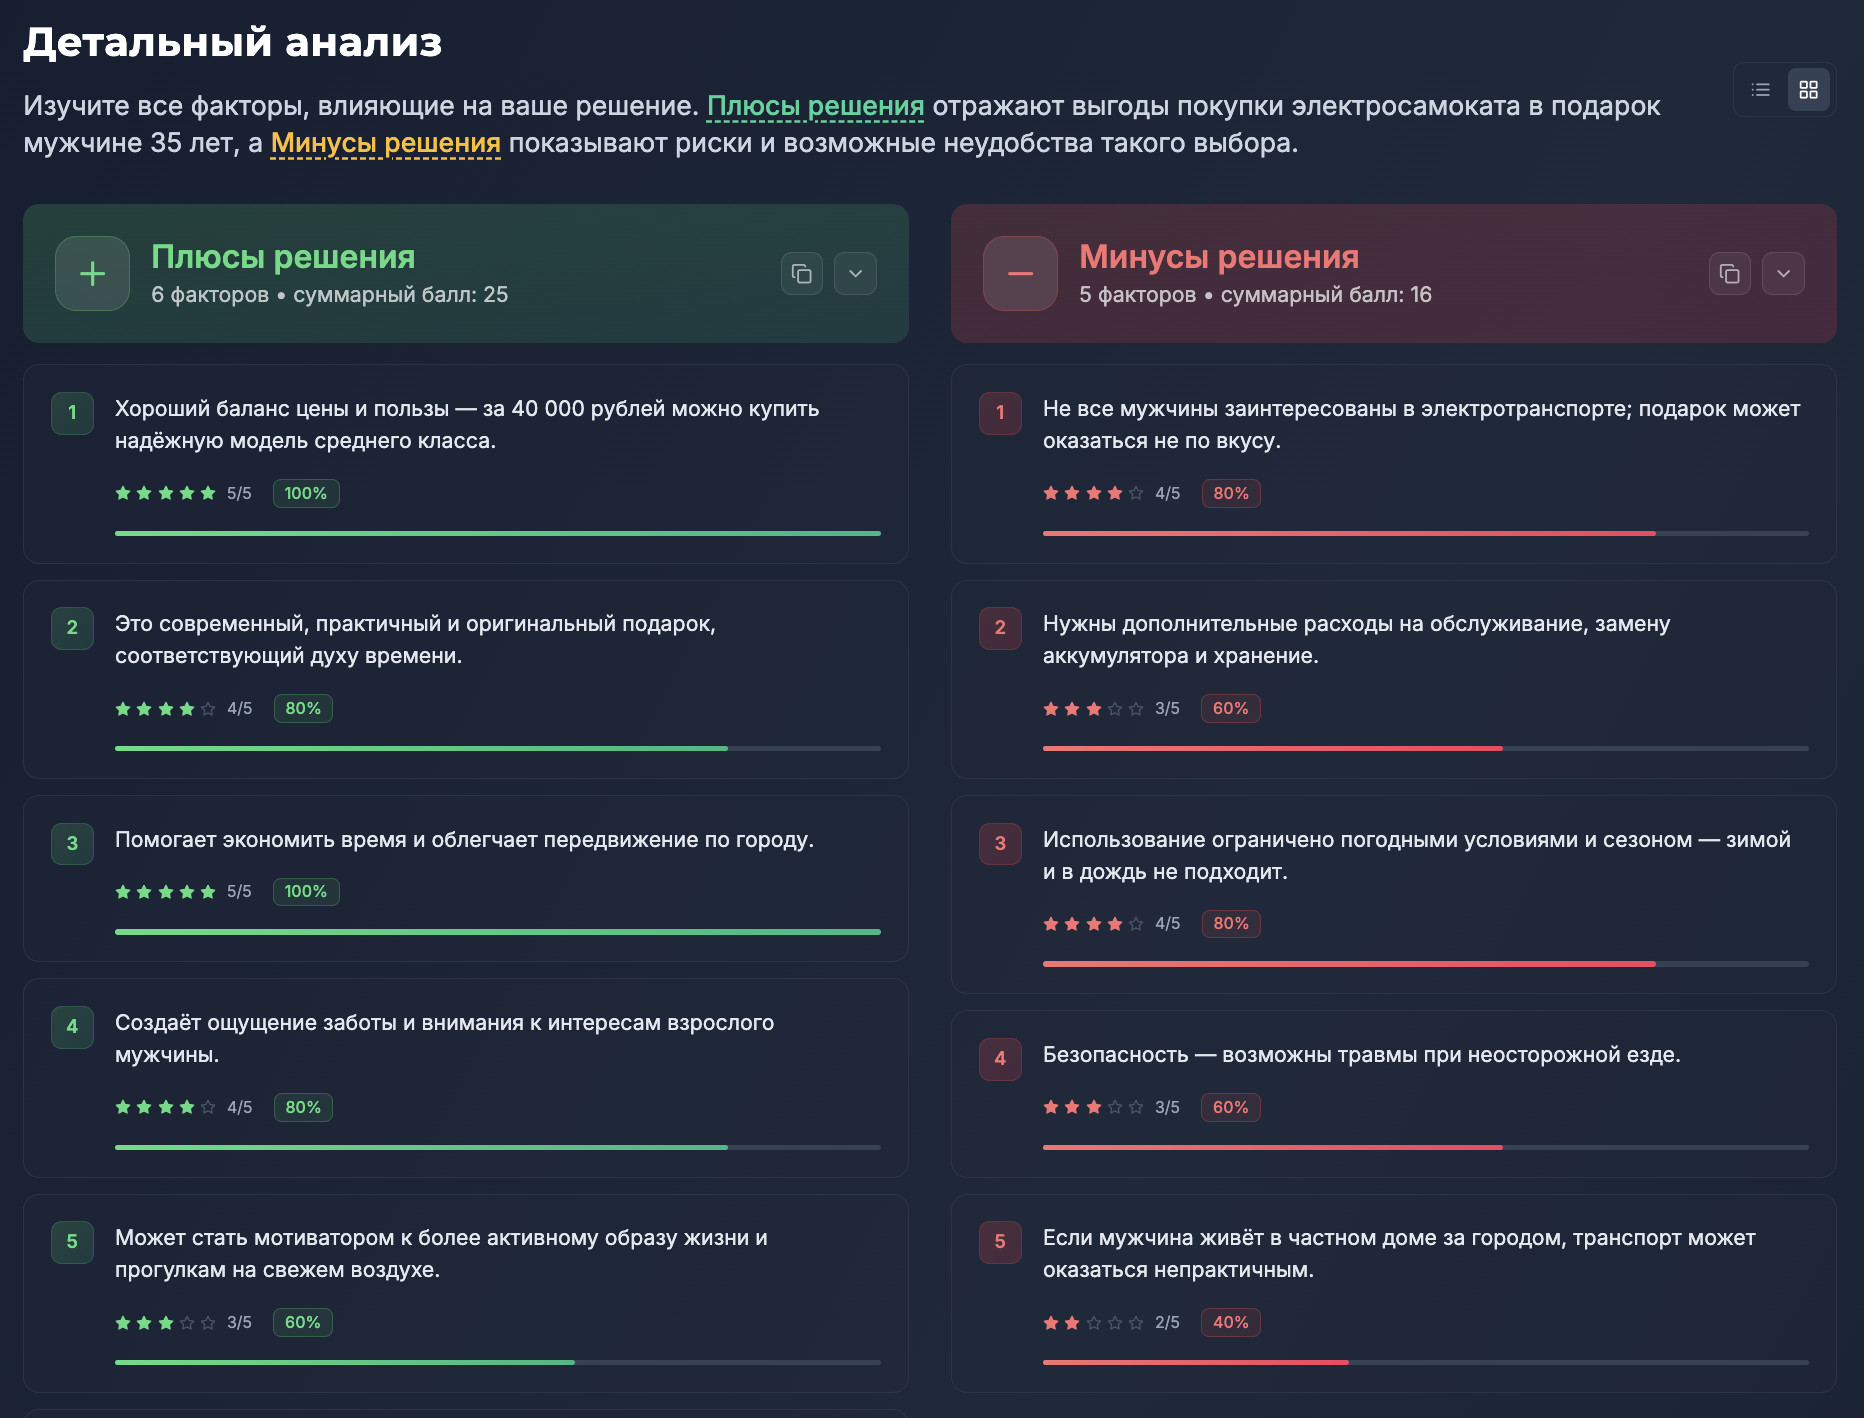Click number badge 3 in cons list
Screen dimensions: 1864x1418
(x=1000, y=843)
